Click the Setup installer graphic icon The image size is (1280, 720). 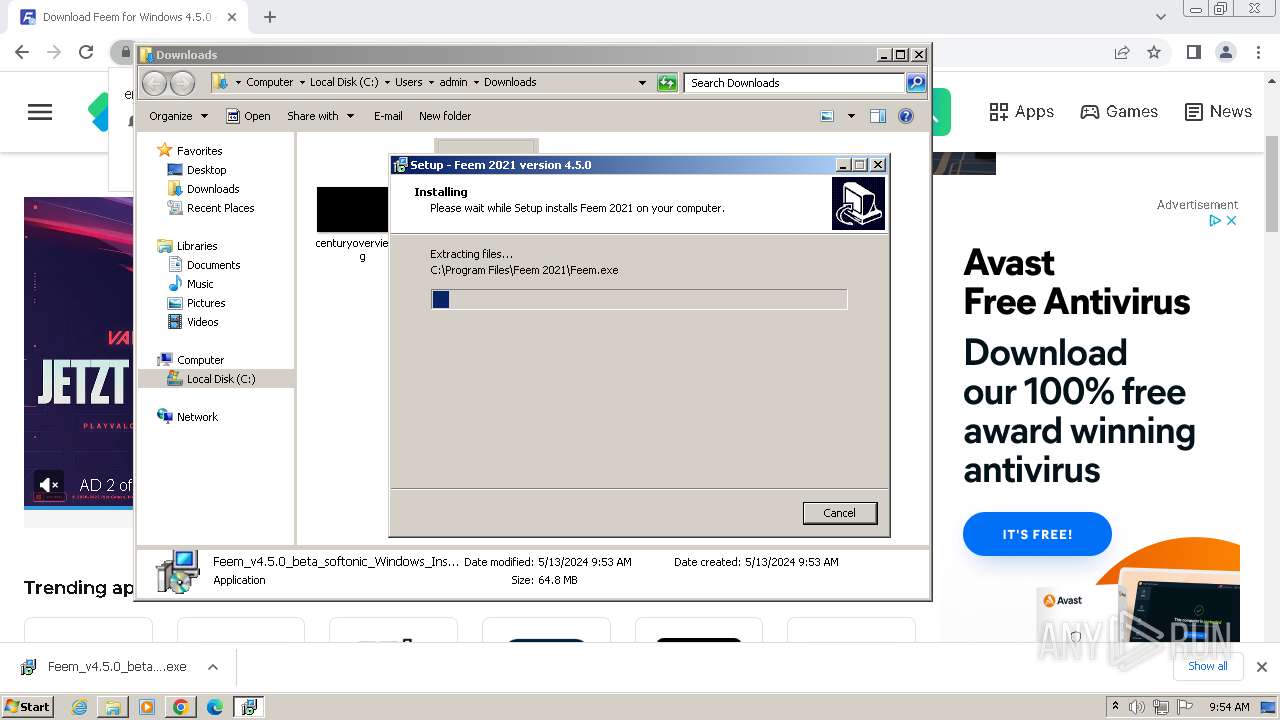[x=858, y=203]
